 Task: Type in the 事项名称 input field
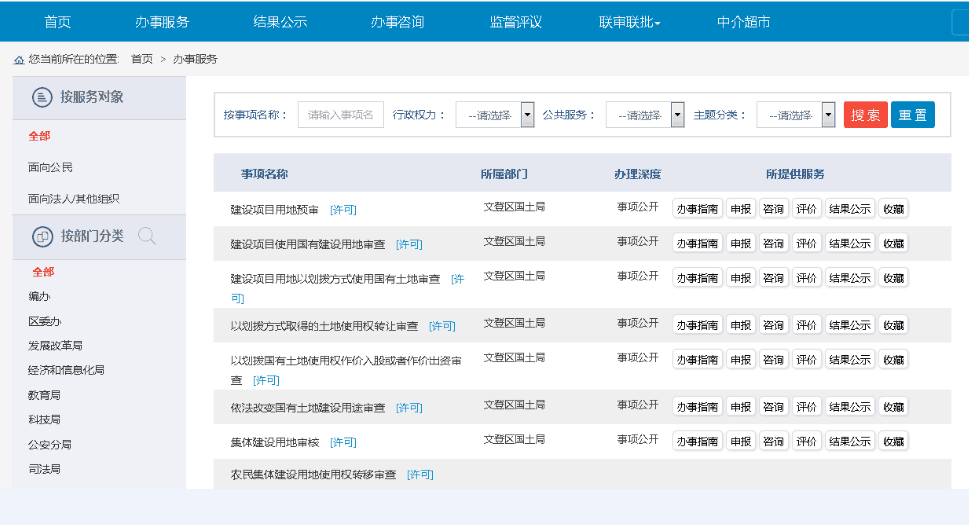[341, 115]
